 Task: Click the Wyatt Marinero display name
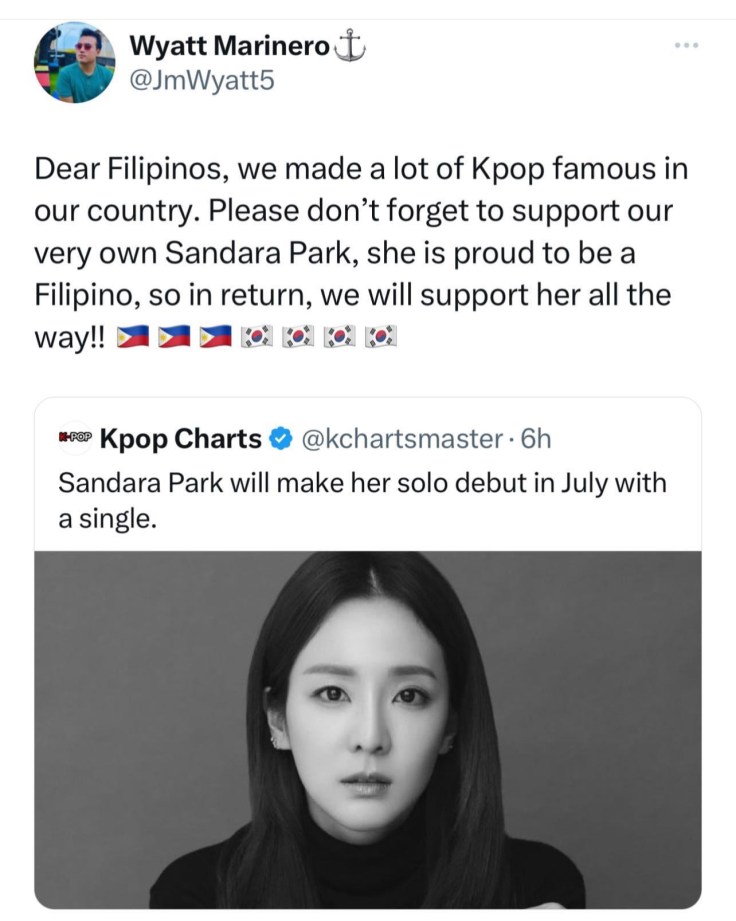click(x=229, y=45)
